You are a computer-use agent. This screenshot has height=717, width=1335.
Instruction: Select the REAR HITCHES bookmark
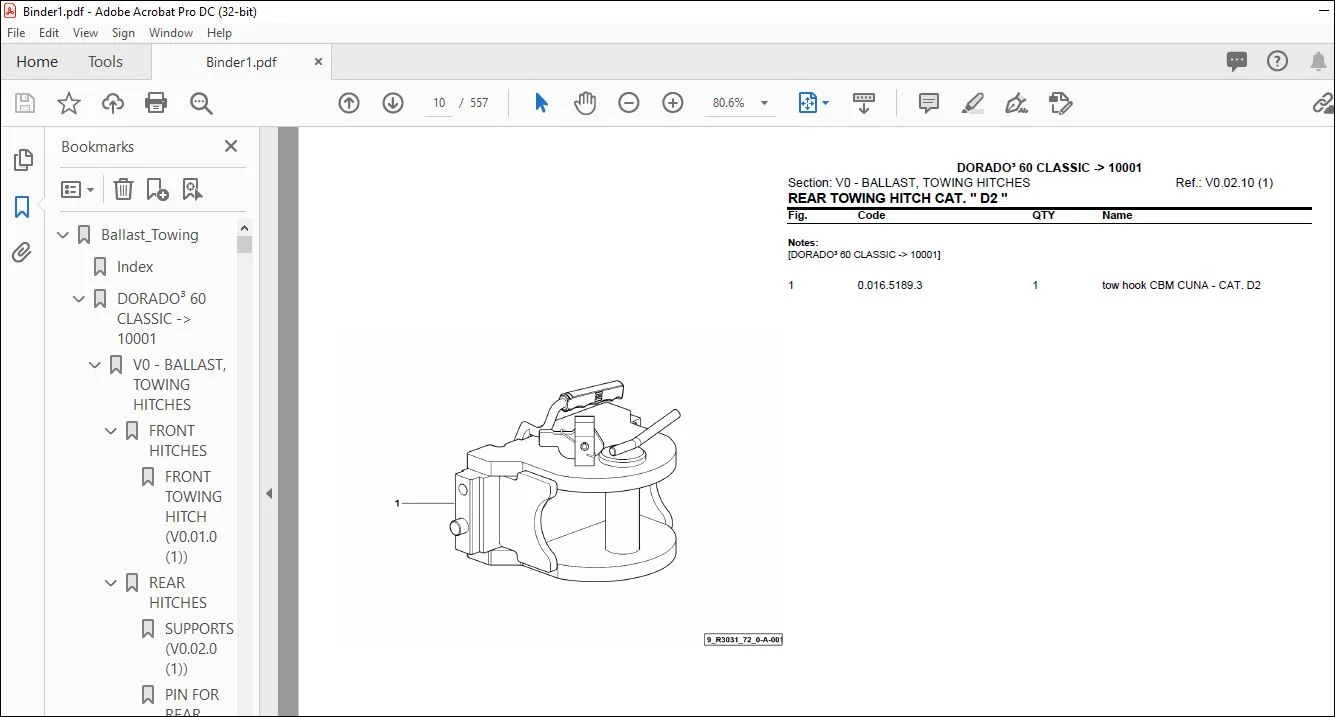tap(178, 593)
